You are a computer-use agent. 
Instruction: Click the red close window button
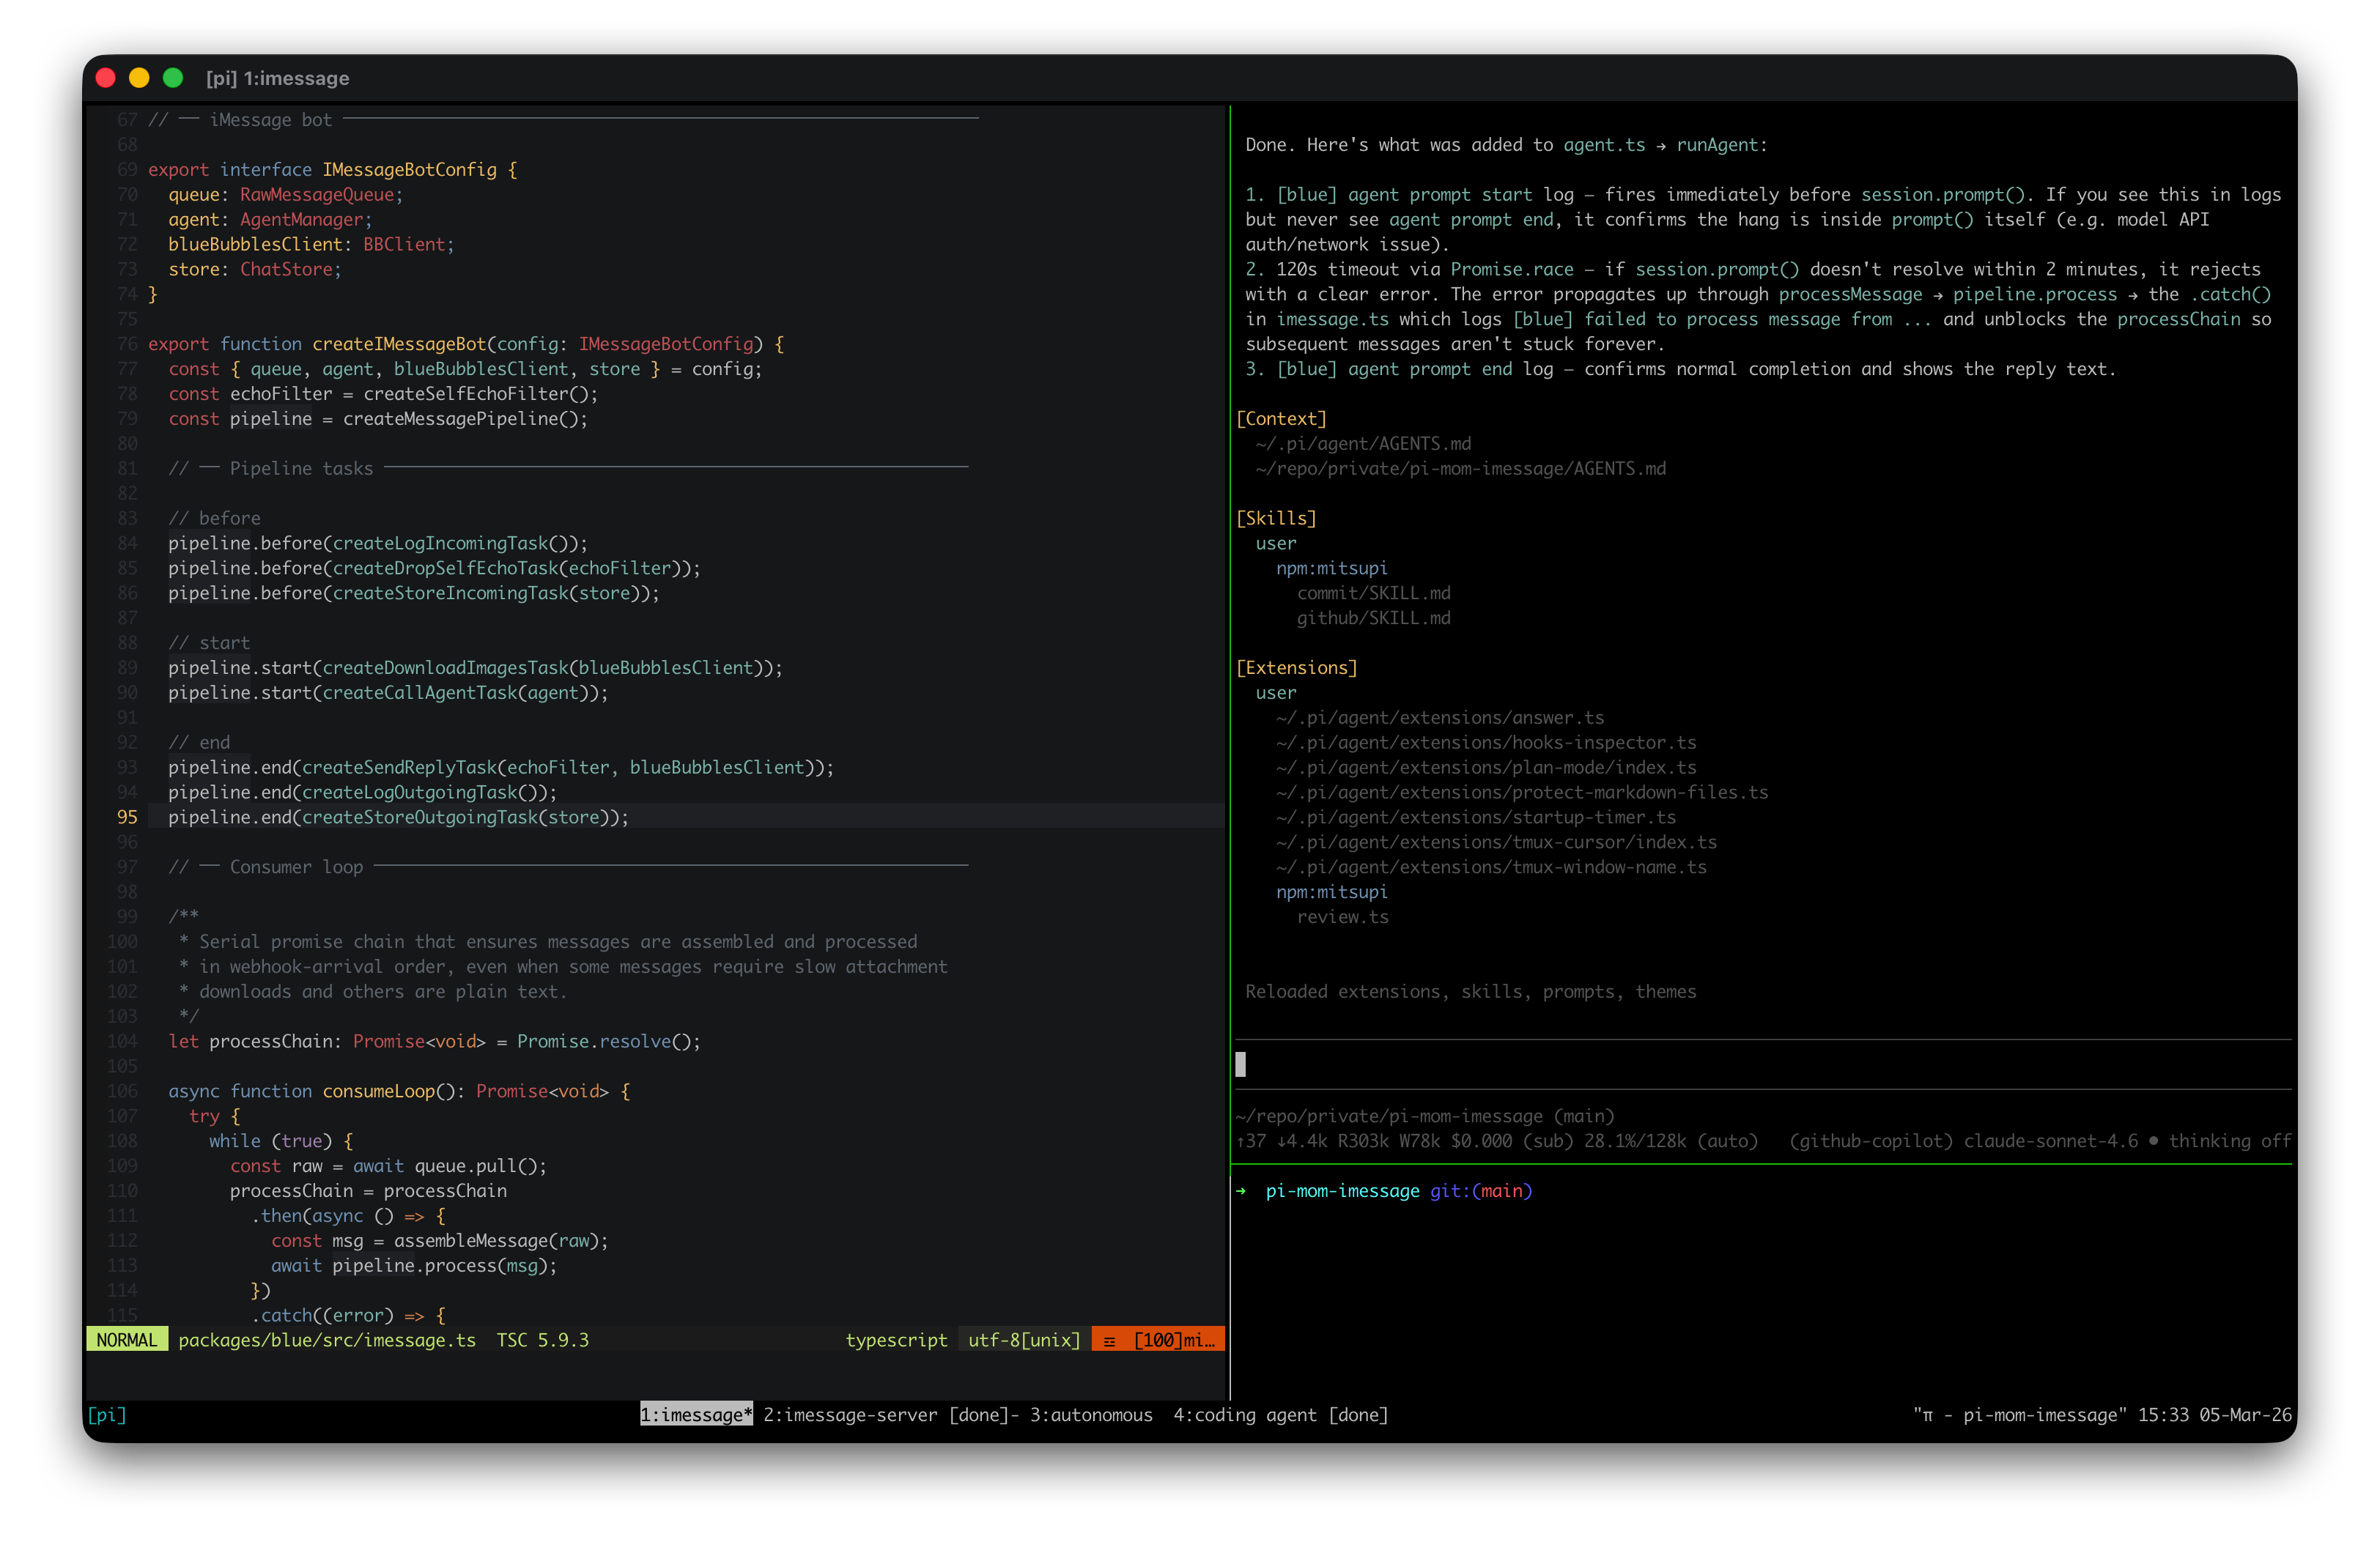[x=105, y=78]
